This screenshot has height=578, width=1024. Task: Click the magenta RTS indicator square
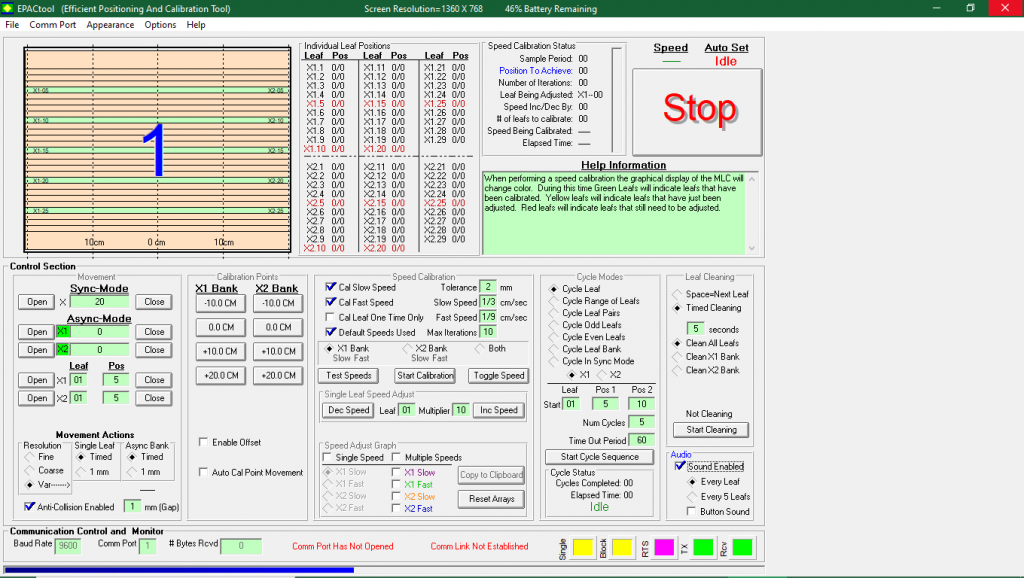coord(663,547)
